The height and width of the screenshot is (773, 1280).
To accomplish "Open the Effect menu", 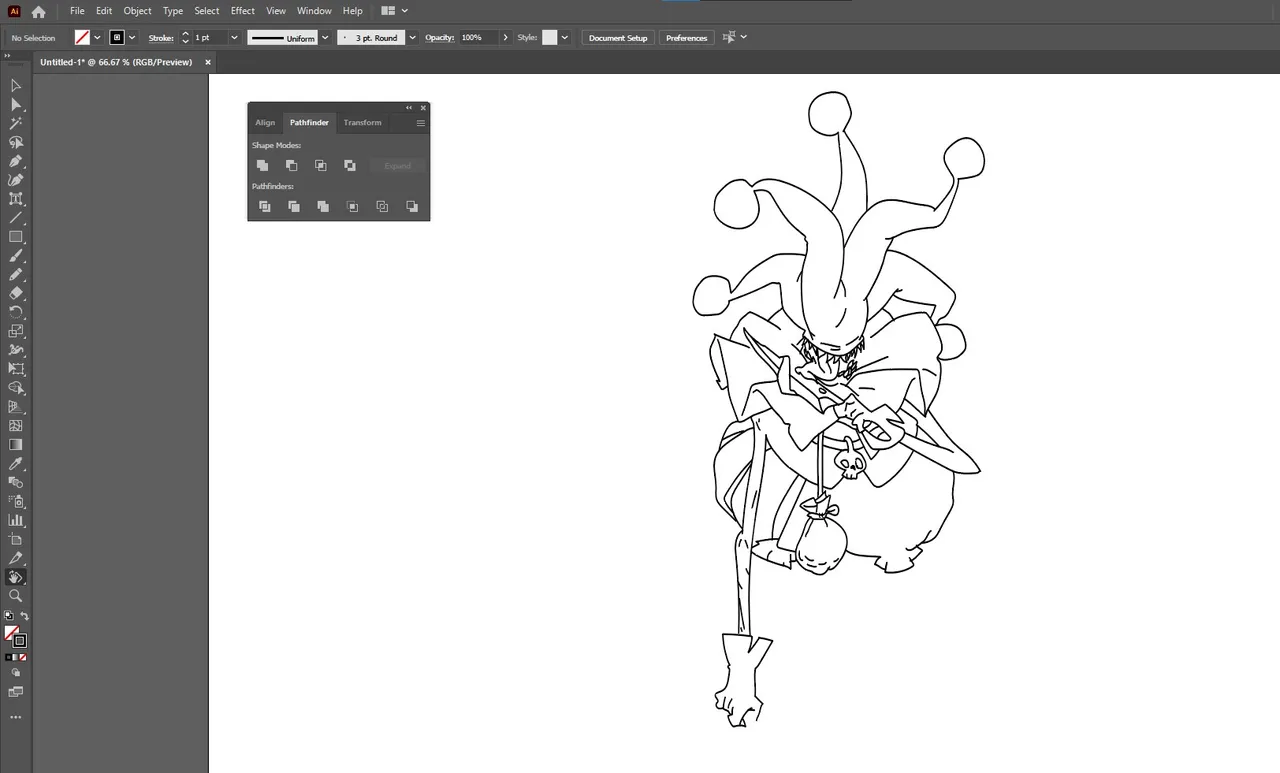I will 243,11.
